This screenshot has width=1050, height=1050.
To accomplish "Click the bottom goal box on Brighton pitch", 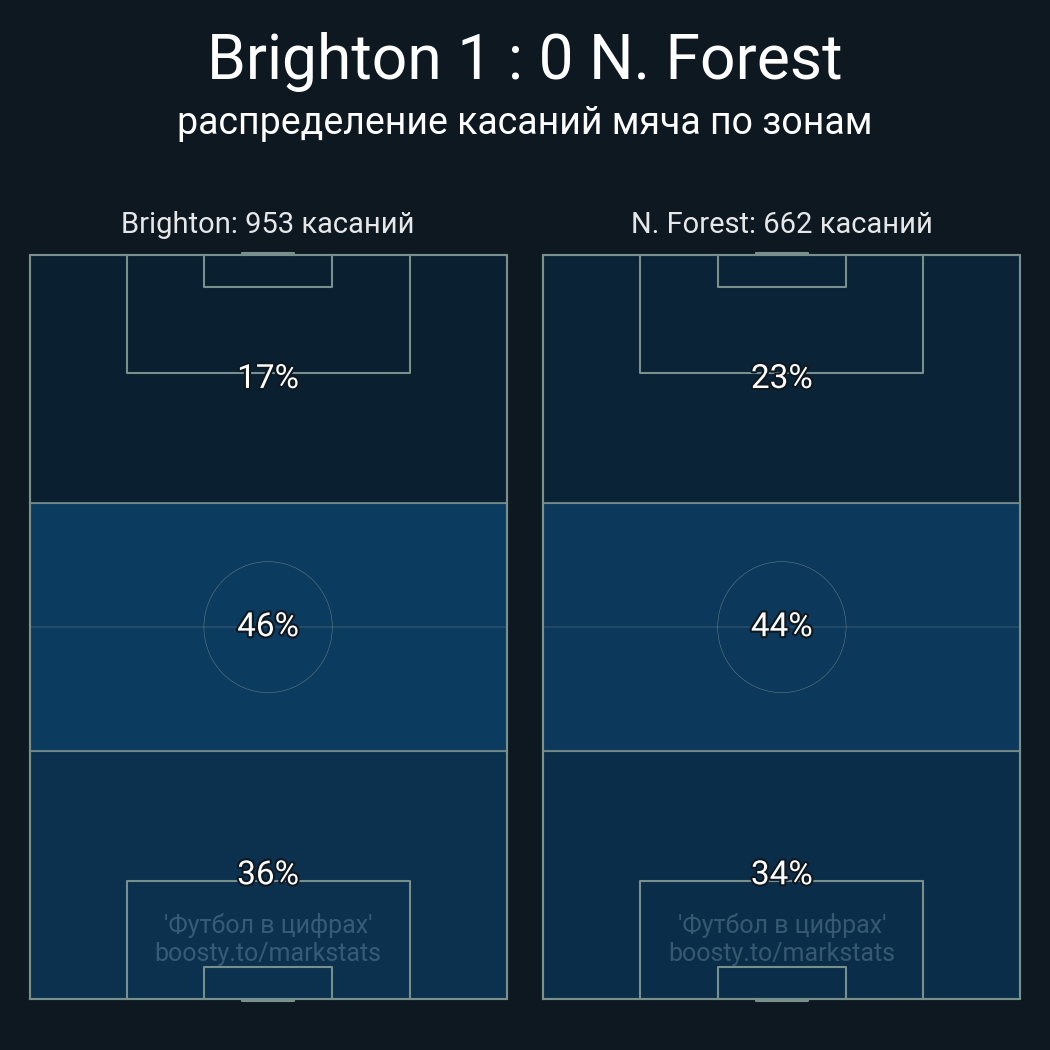I will point(268,983).
